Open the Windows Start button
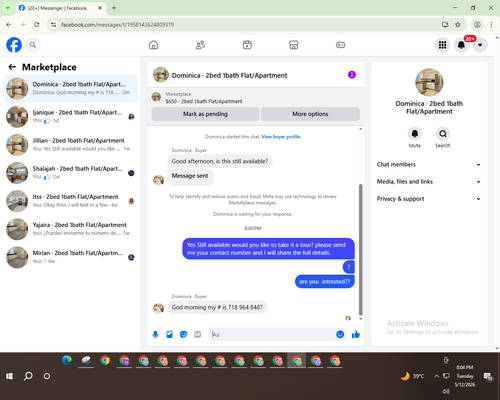The height and width of the screenshot is (400, 500). (x=9, y=376)
